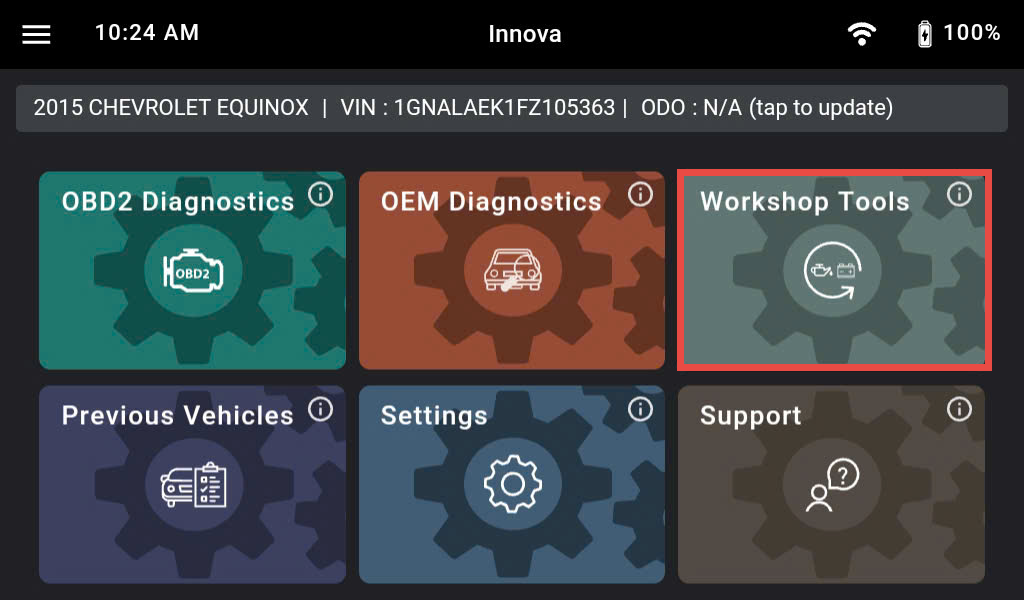
Task: Open the Workshop Tools label
Action: (x=805, y=202)
